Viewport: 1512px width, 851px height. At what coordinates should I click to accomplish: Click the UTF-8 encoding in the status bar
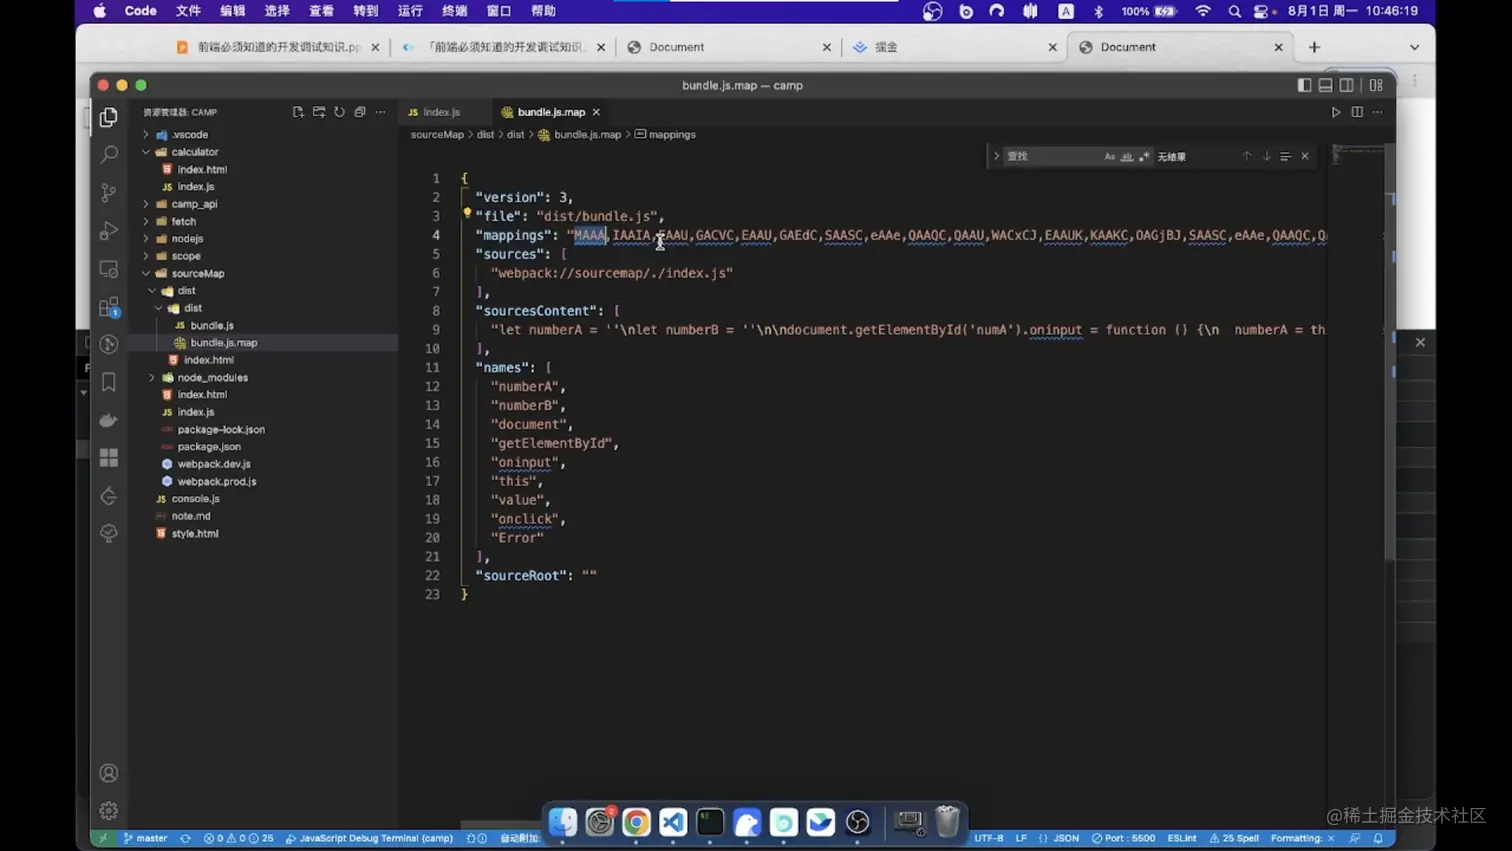pos(988,838)
